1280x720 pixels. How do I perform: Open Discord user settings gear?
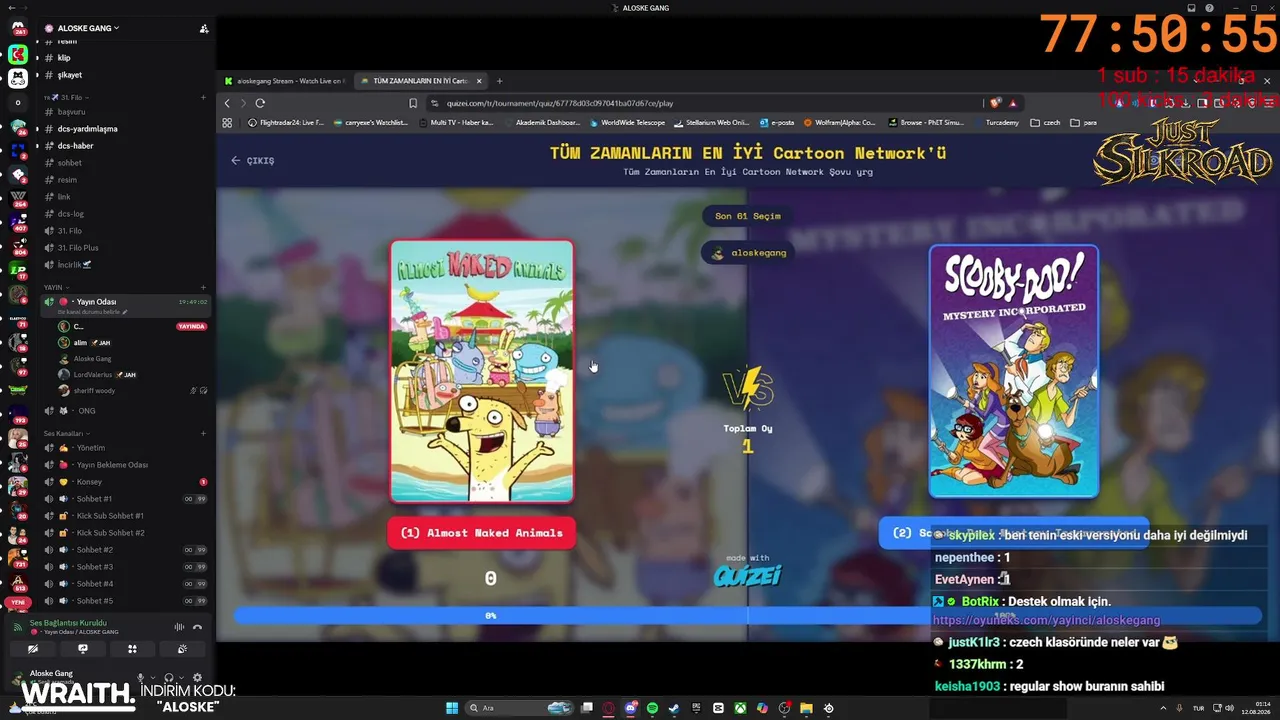click(197, 677)
